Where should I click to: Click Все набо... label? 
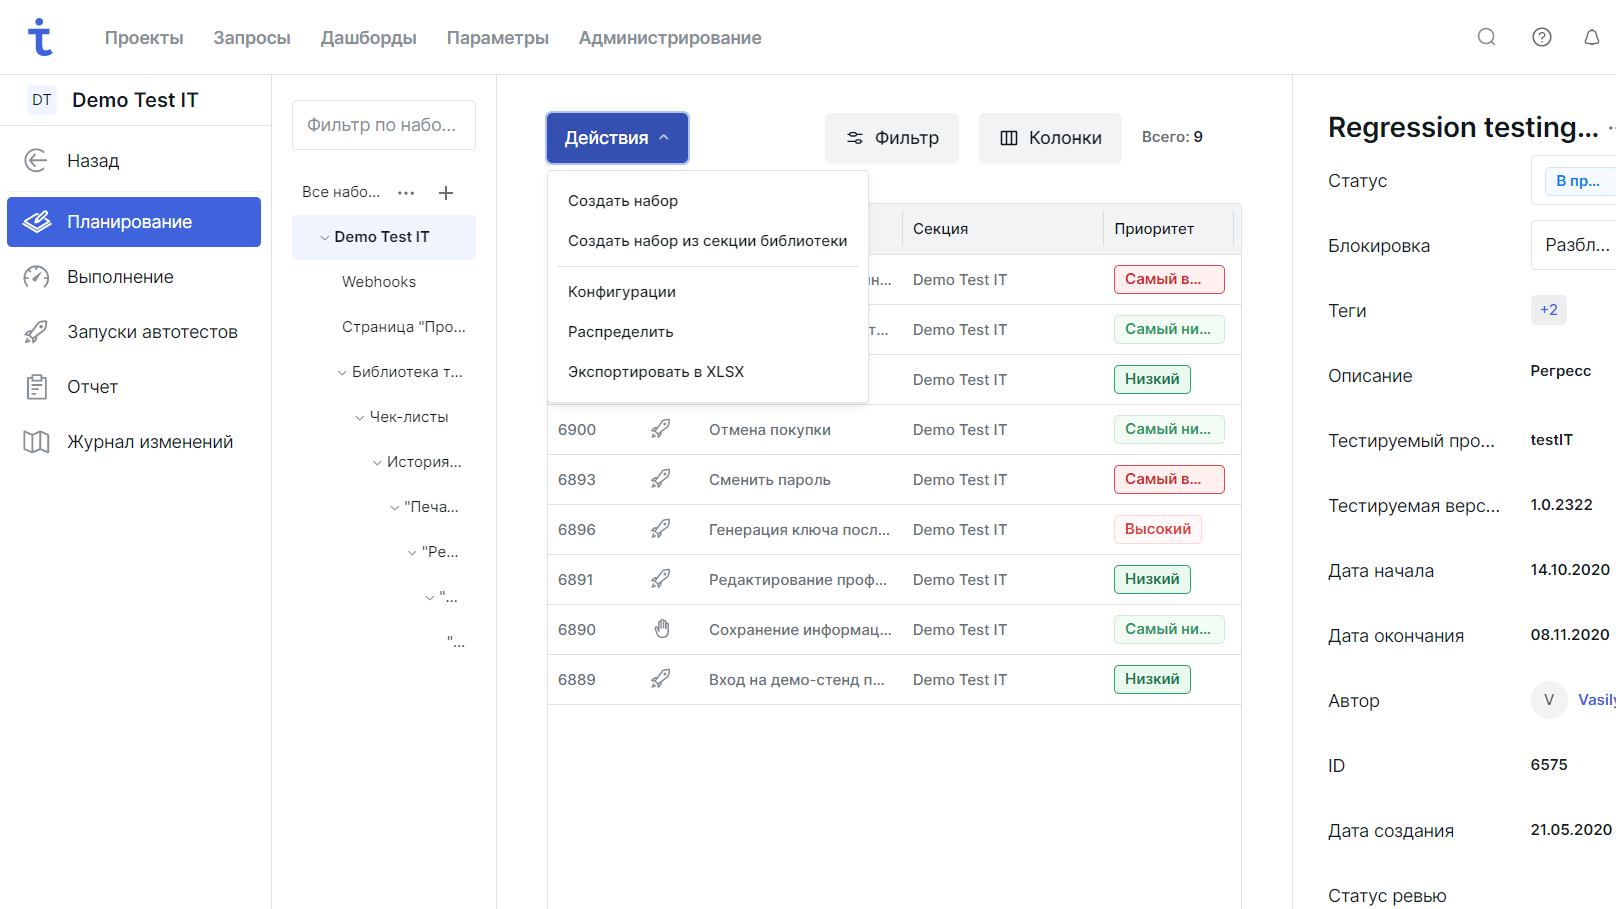pyautogui.click(x=341, y=192)
